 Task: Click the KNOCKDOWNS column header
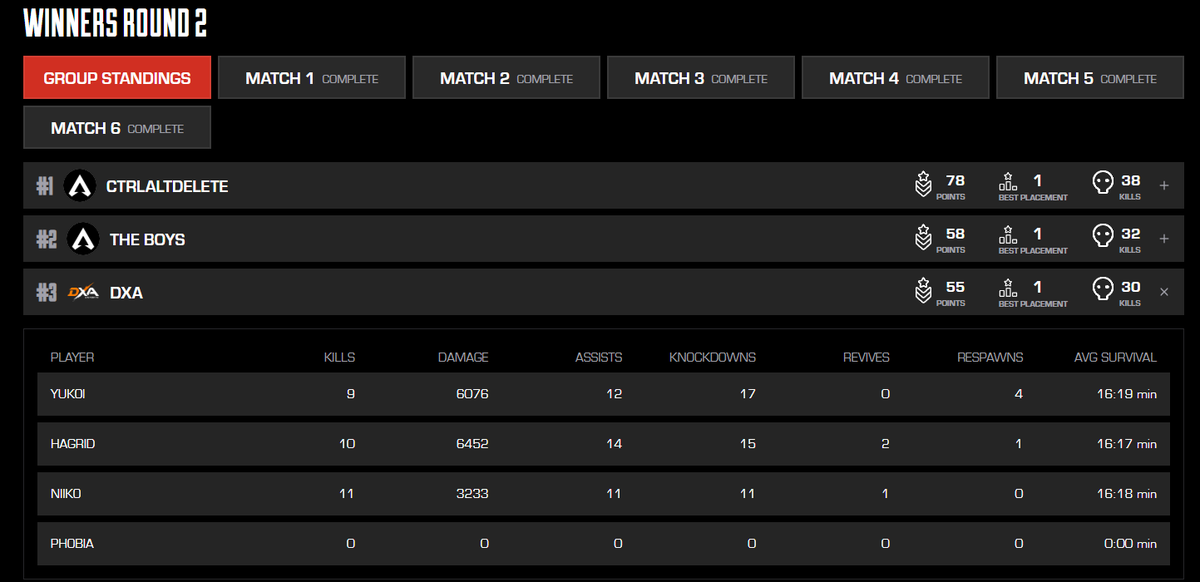point(712,357)
